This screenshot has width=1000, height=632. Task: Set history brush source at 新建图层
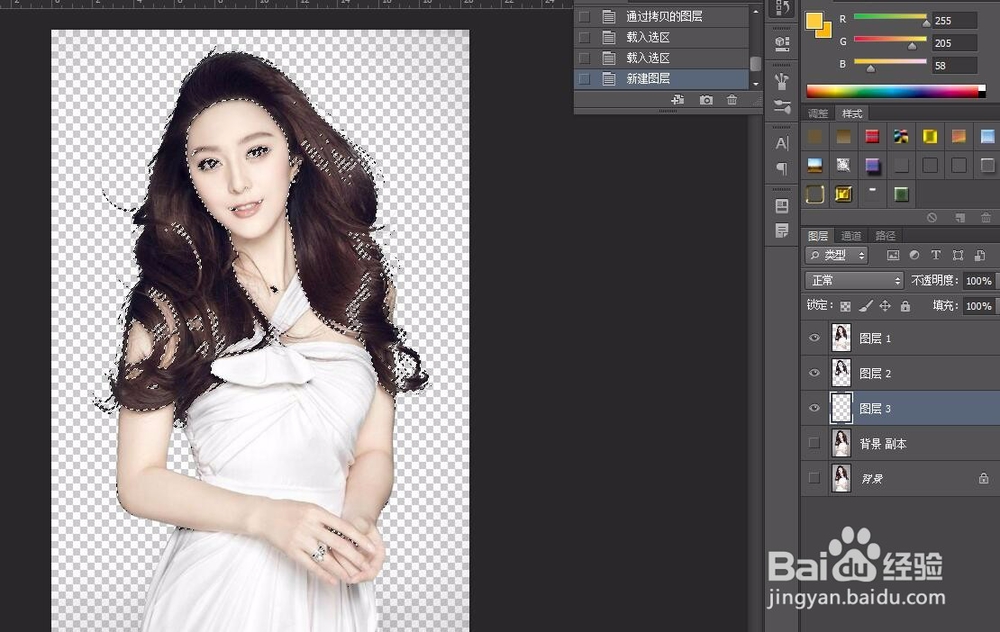[584, 78]
